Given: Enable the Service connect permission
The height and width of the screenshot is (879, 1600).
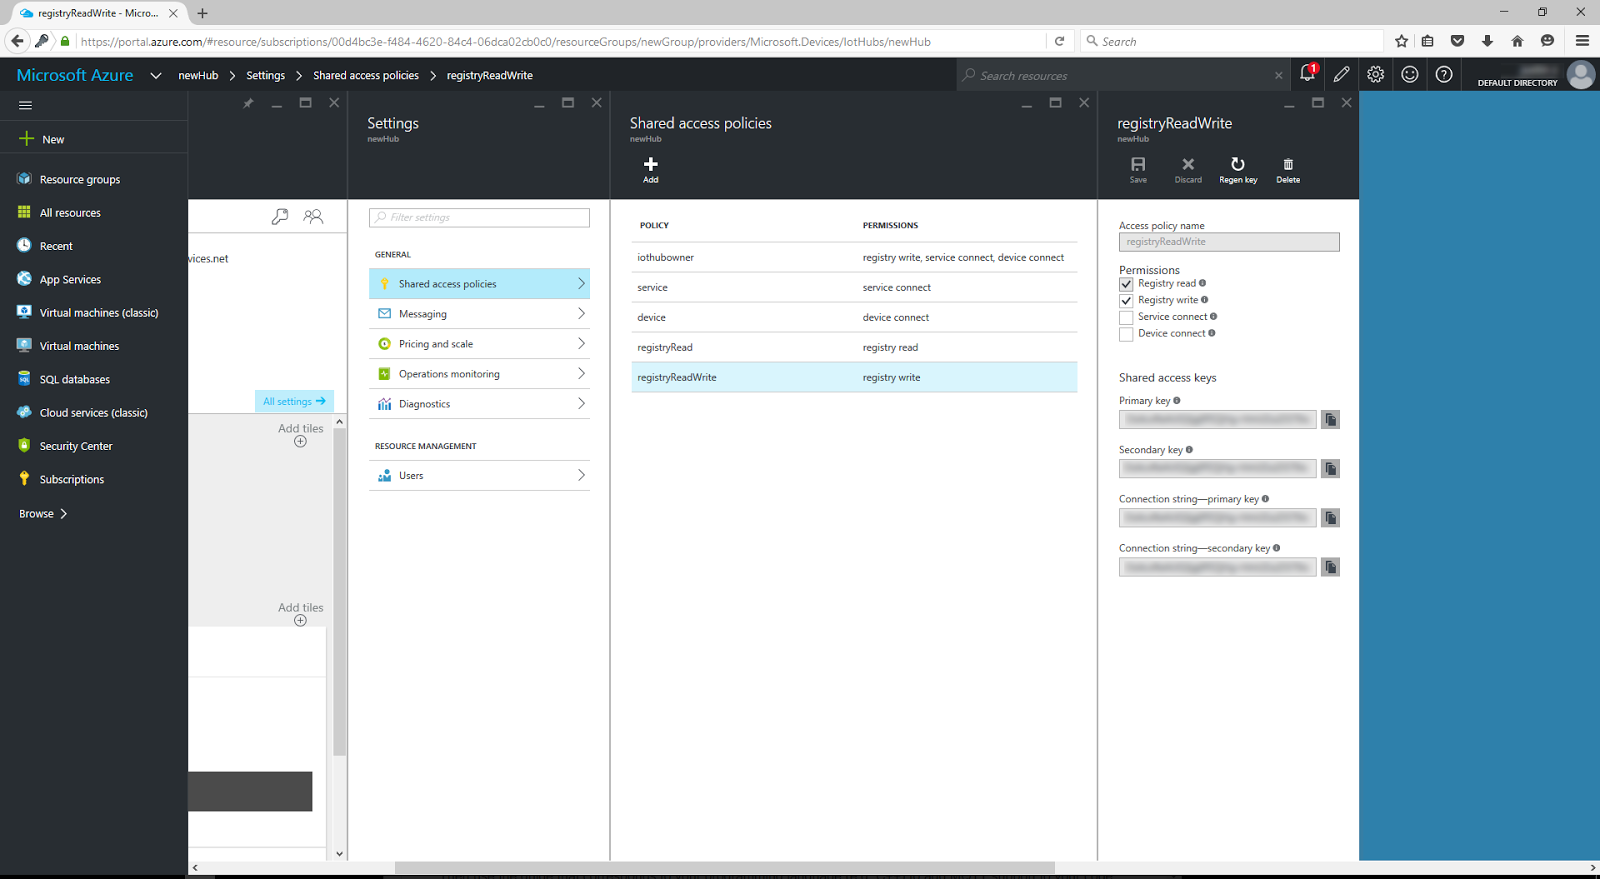Looking at the screenshot, I should click(1126, 318).
